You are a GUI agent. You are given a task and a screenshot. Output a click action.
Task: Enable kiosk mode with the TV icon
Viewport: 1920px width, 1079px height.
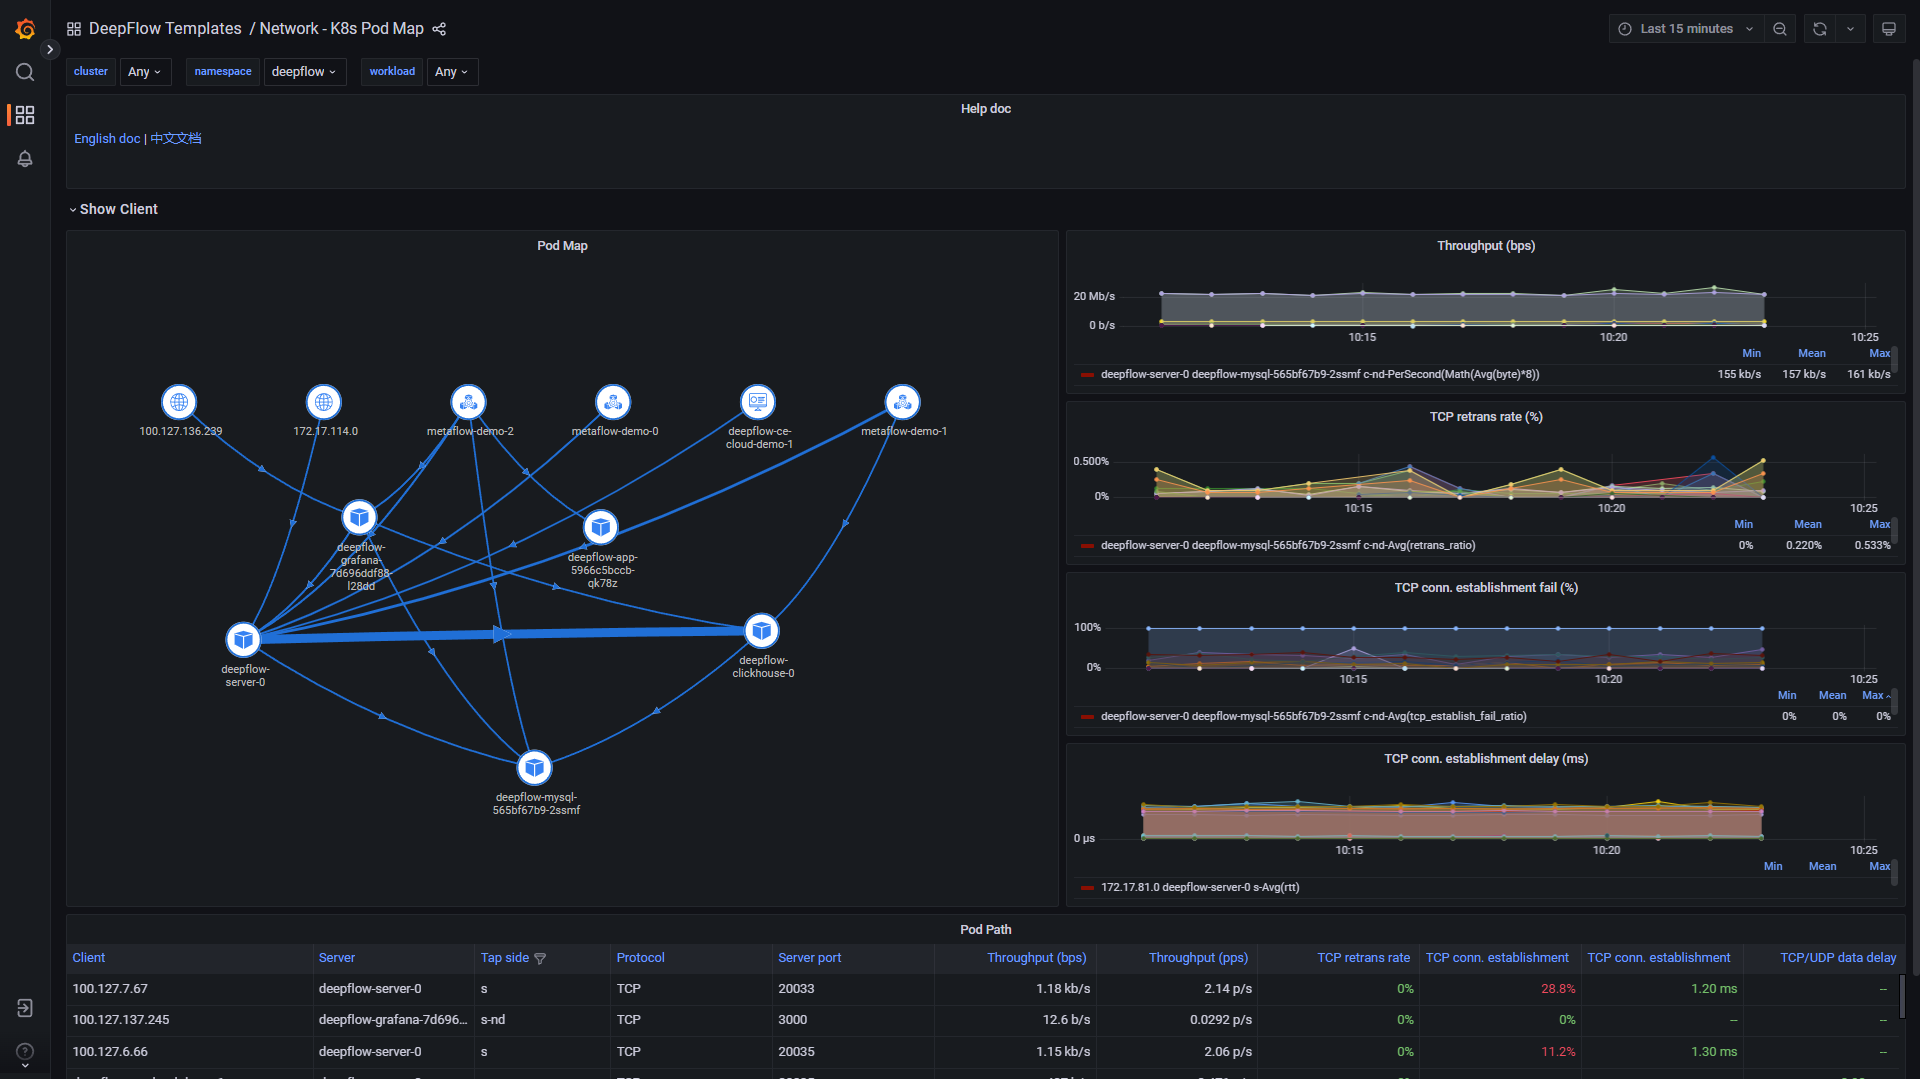pos(1888,28)
